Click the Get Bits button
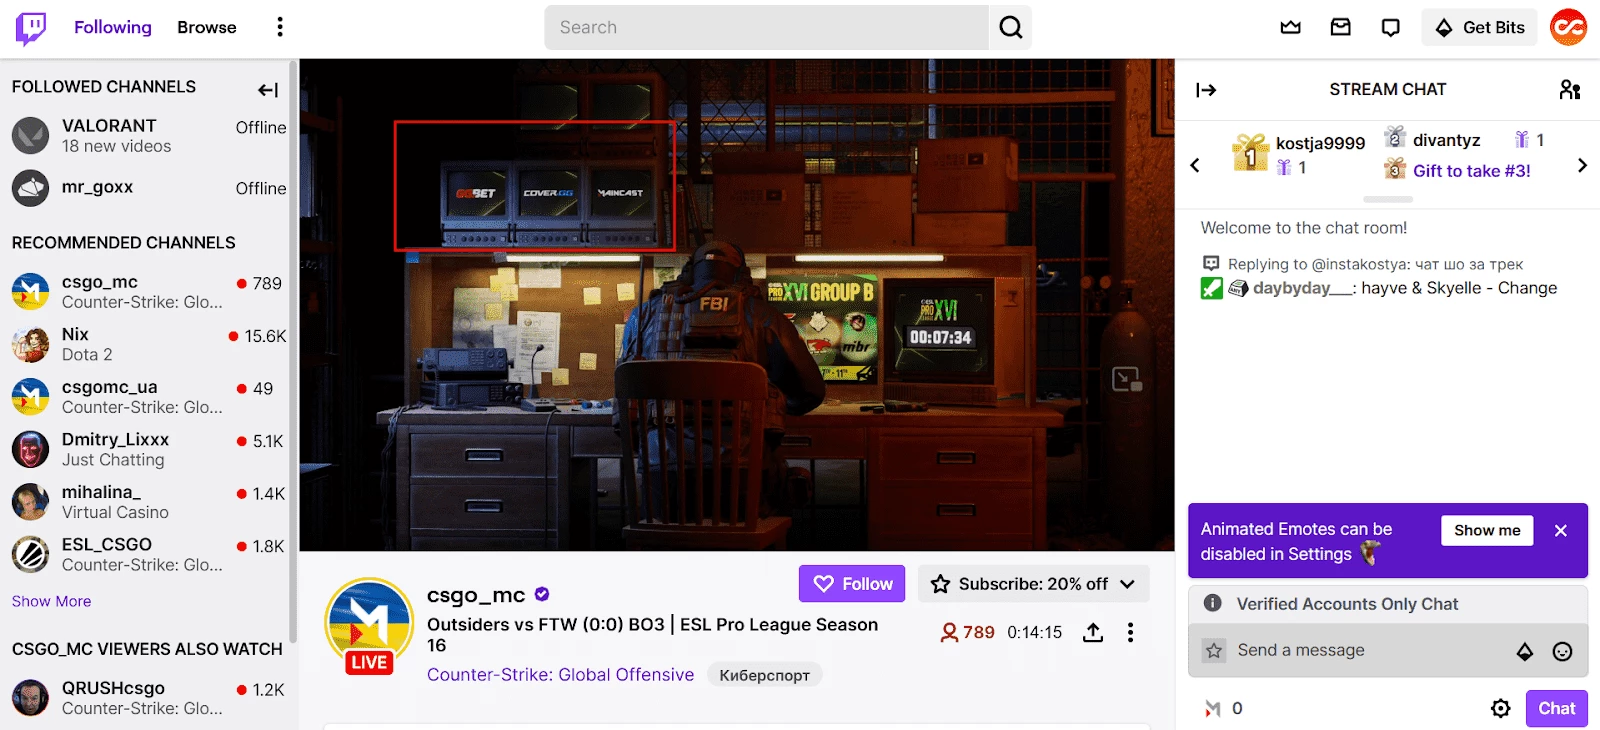 click(1480, 27)
